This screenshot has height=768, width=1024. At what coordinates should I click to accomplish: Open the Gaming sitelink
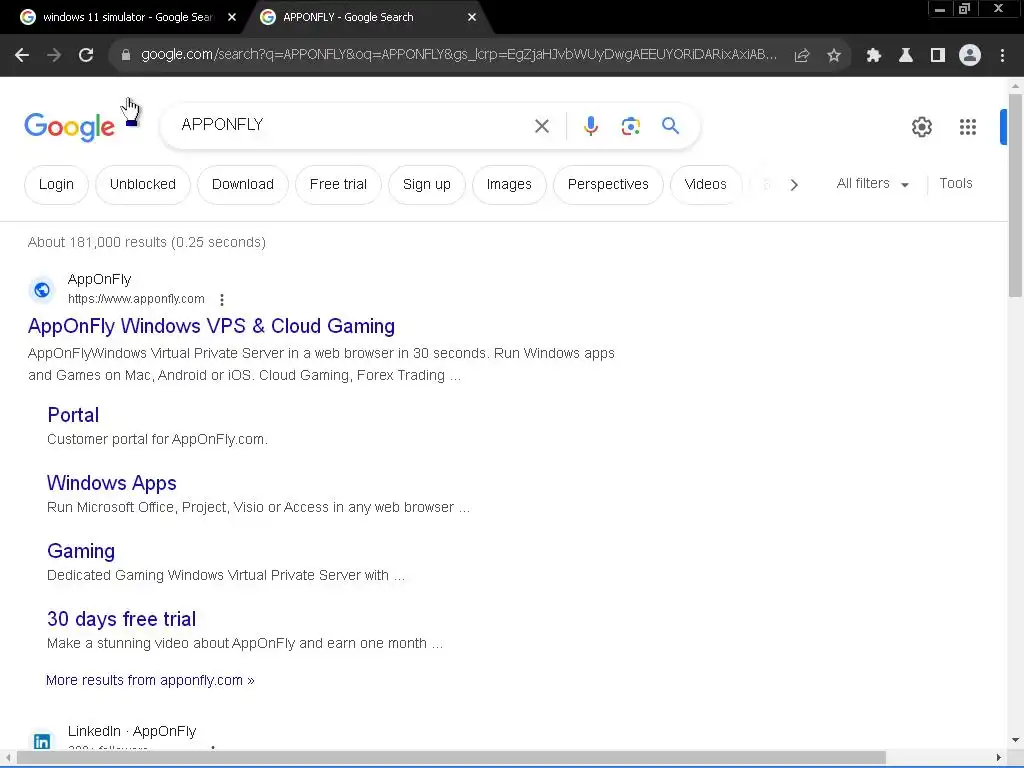point(81,551)
